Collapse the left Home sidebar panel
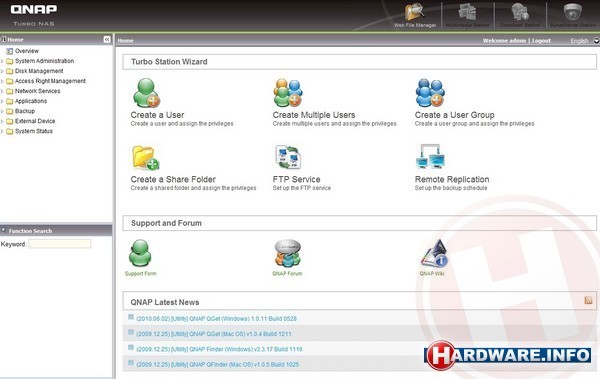 pos(107,39)
